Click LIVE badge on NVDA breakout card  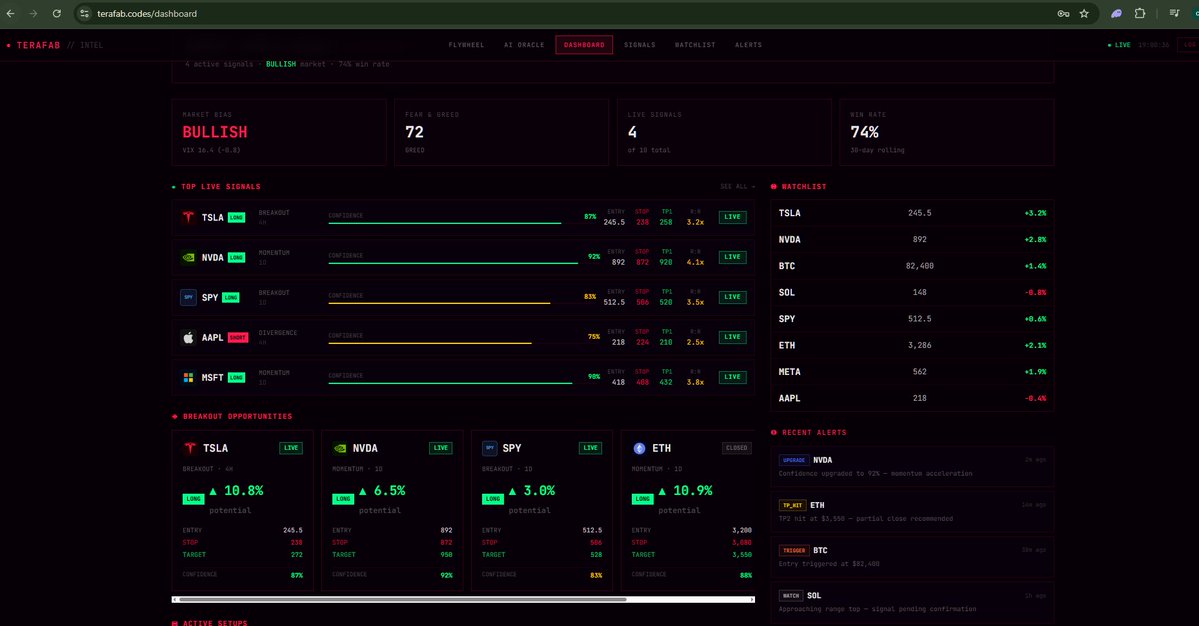440,448
